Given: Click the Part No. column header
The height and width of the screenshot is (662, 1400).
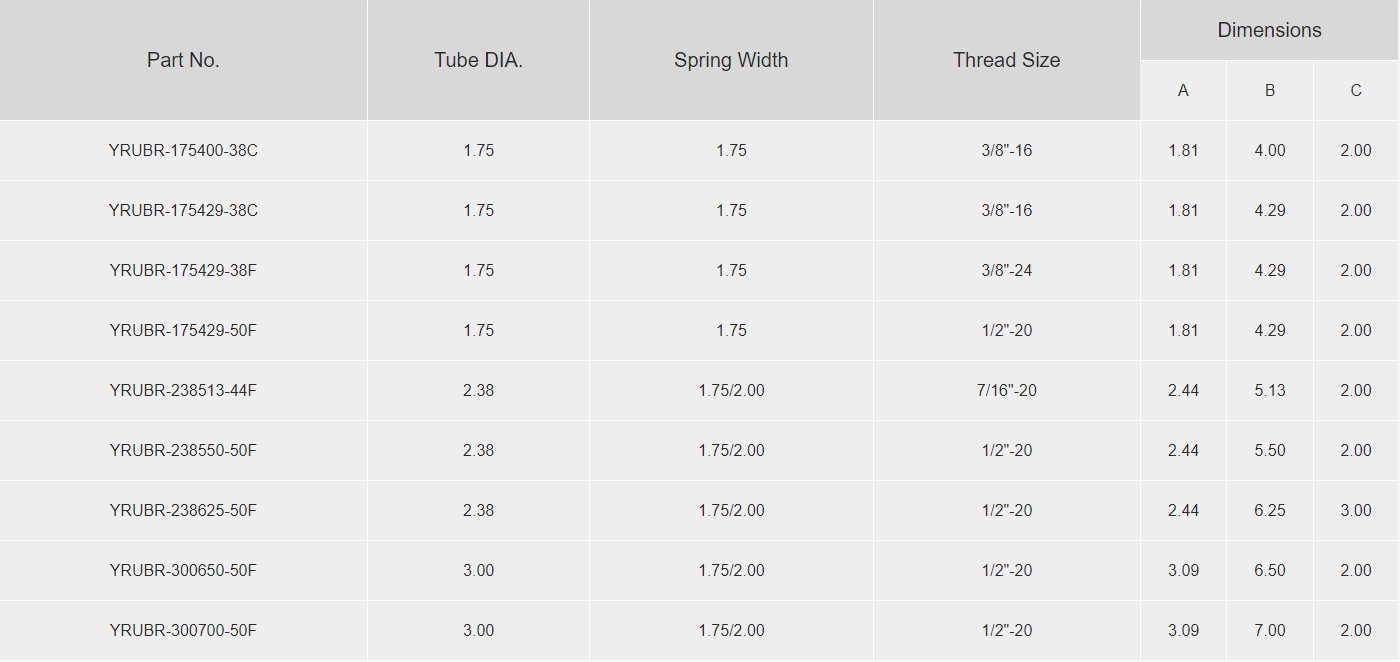Looking at the screenshot, I should (x=183, y=60).
